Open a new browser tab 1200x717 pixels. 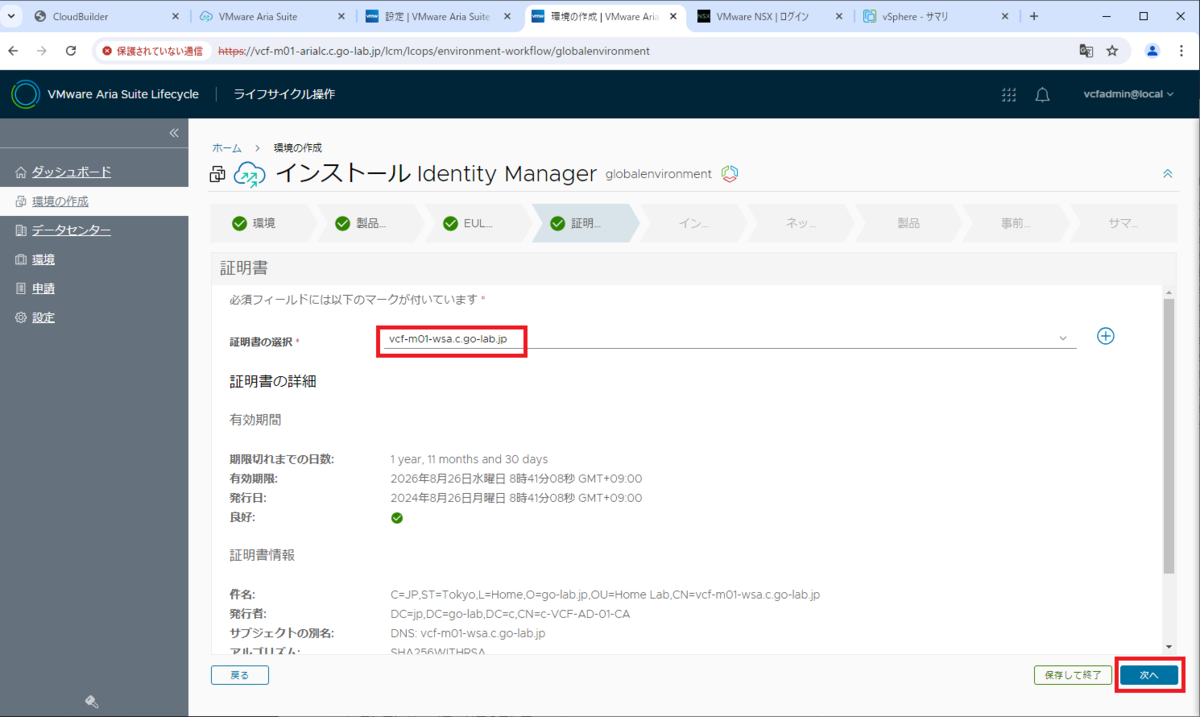point(1034,16)
